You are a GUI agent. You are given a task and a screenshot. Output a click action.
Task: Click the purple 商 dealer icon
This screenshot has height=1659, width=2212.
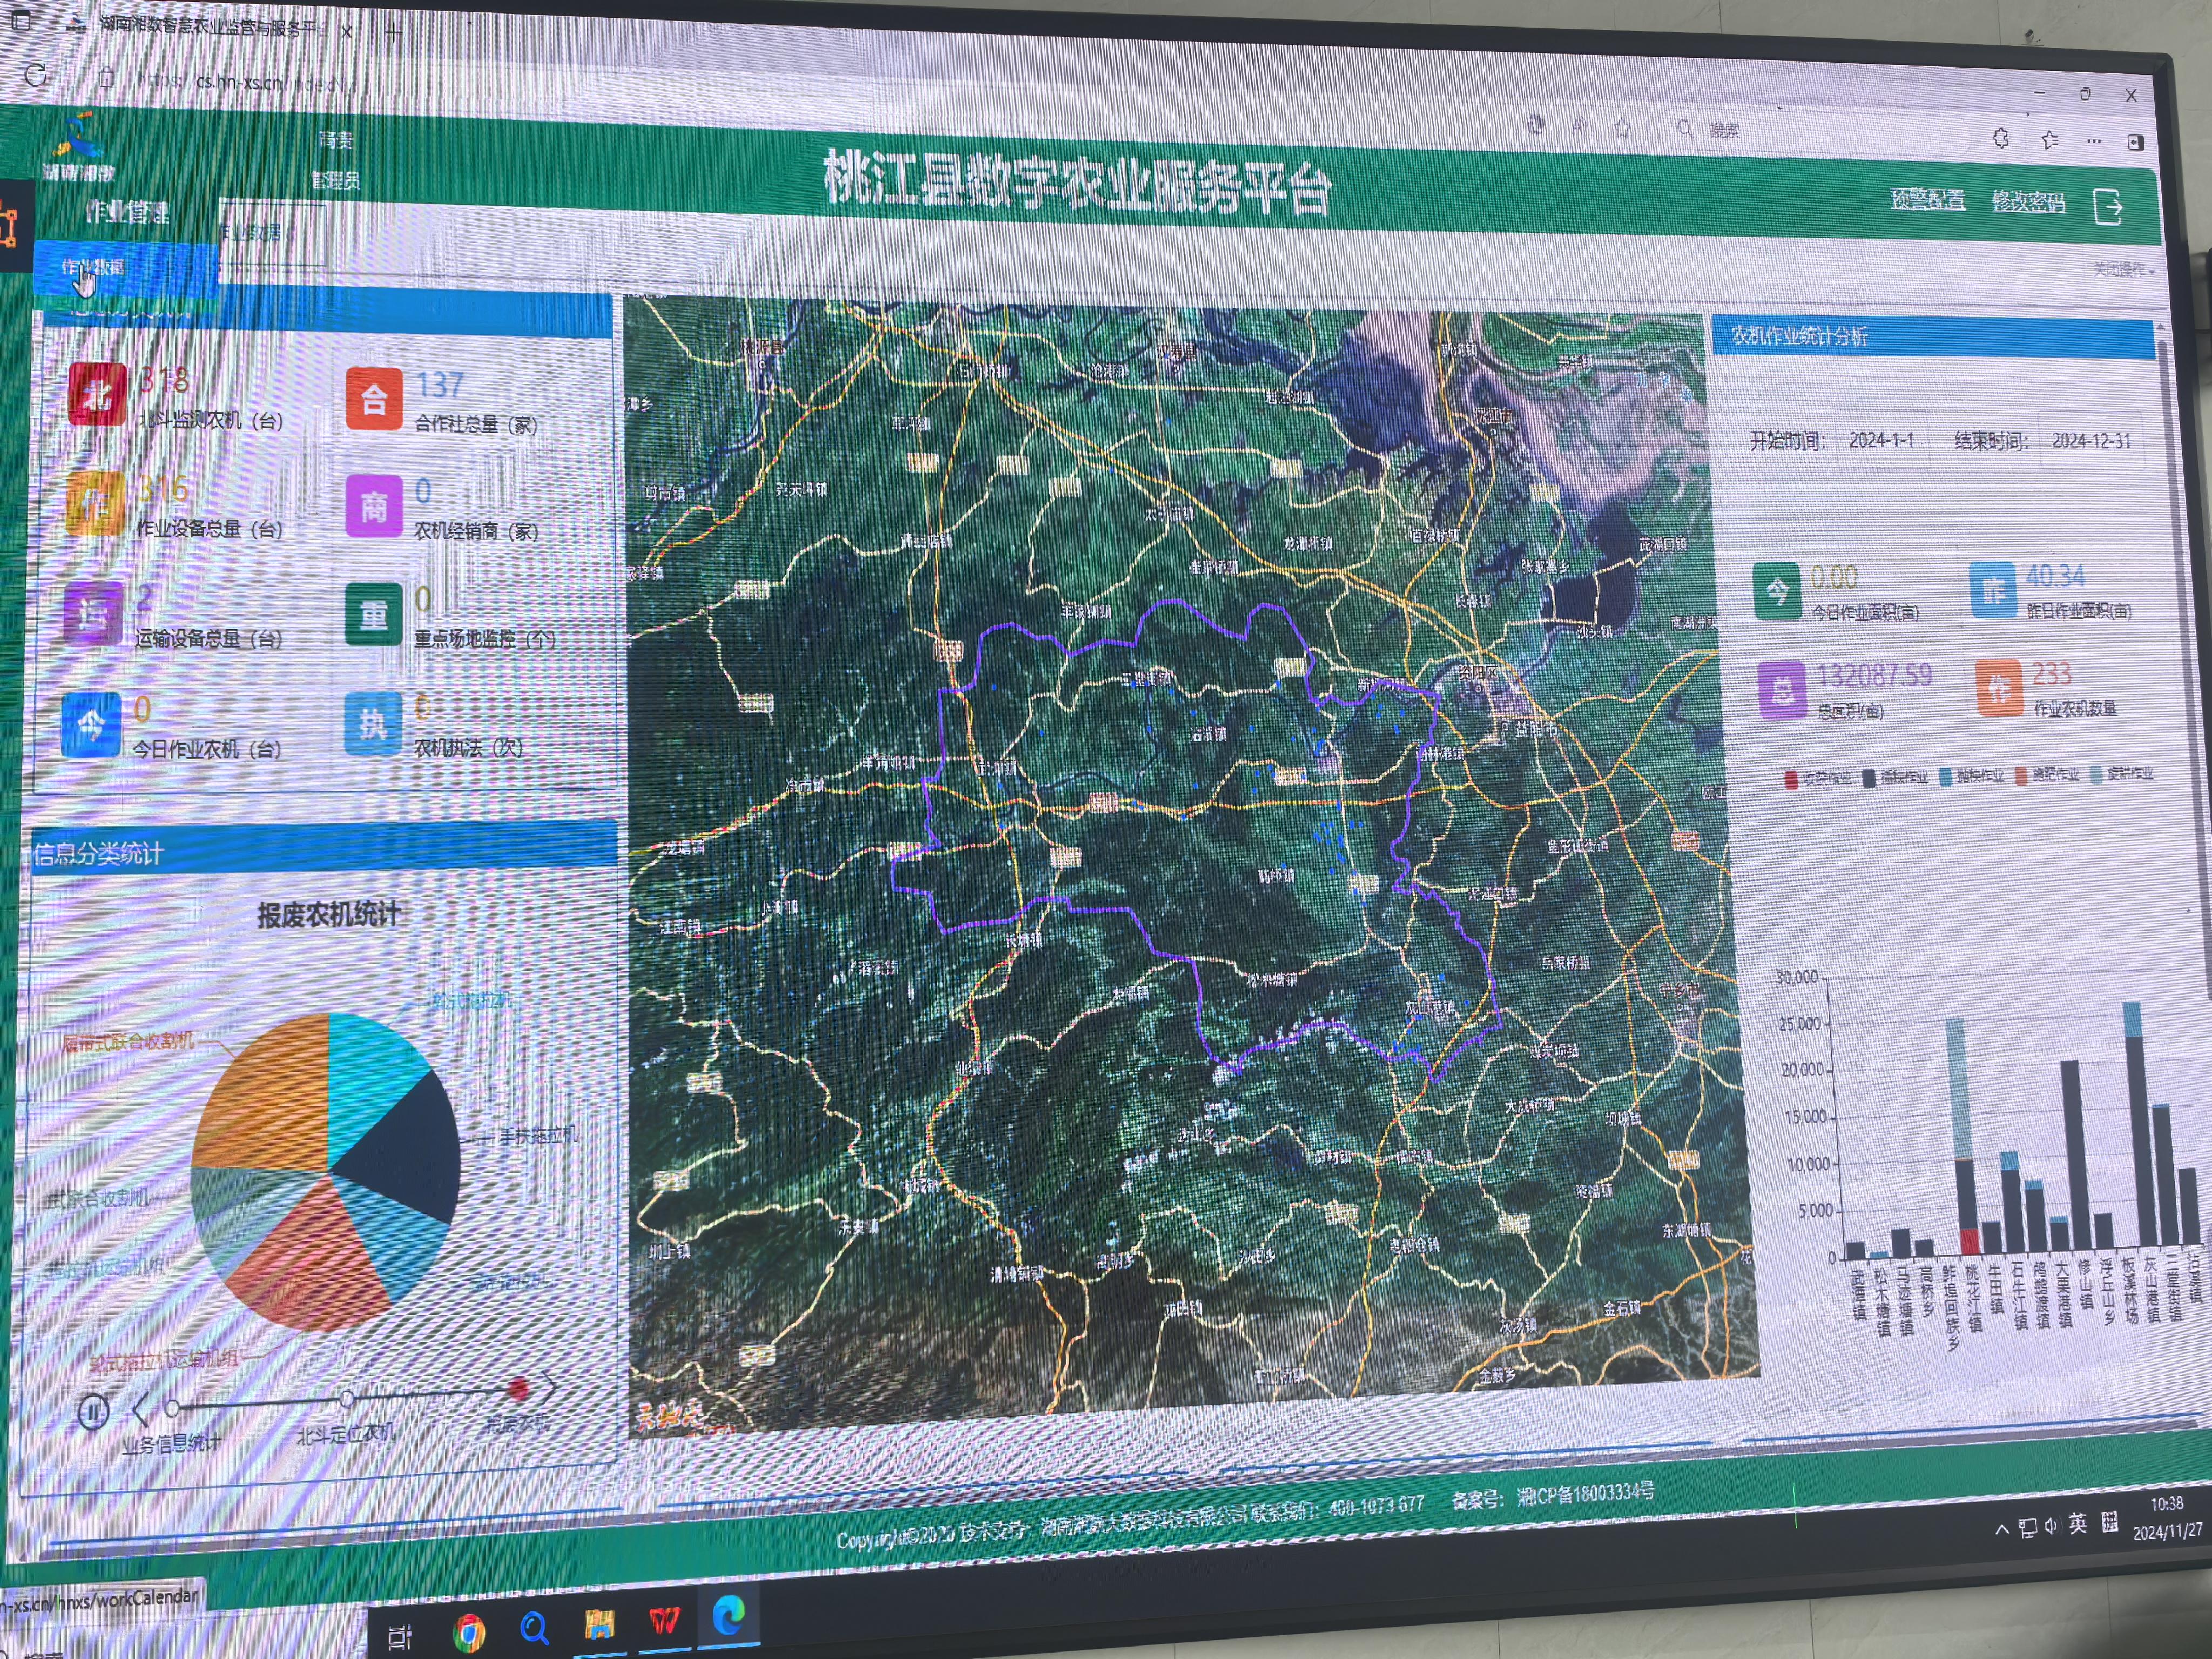tap(374, 506)
